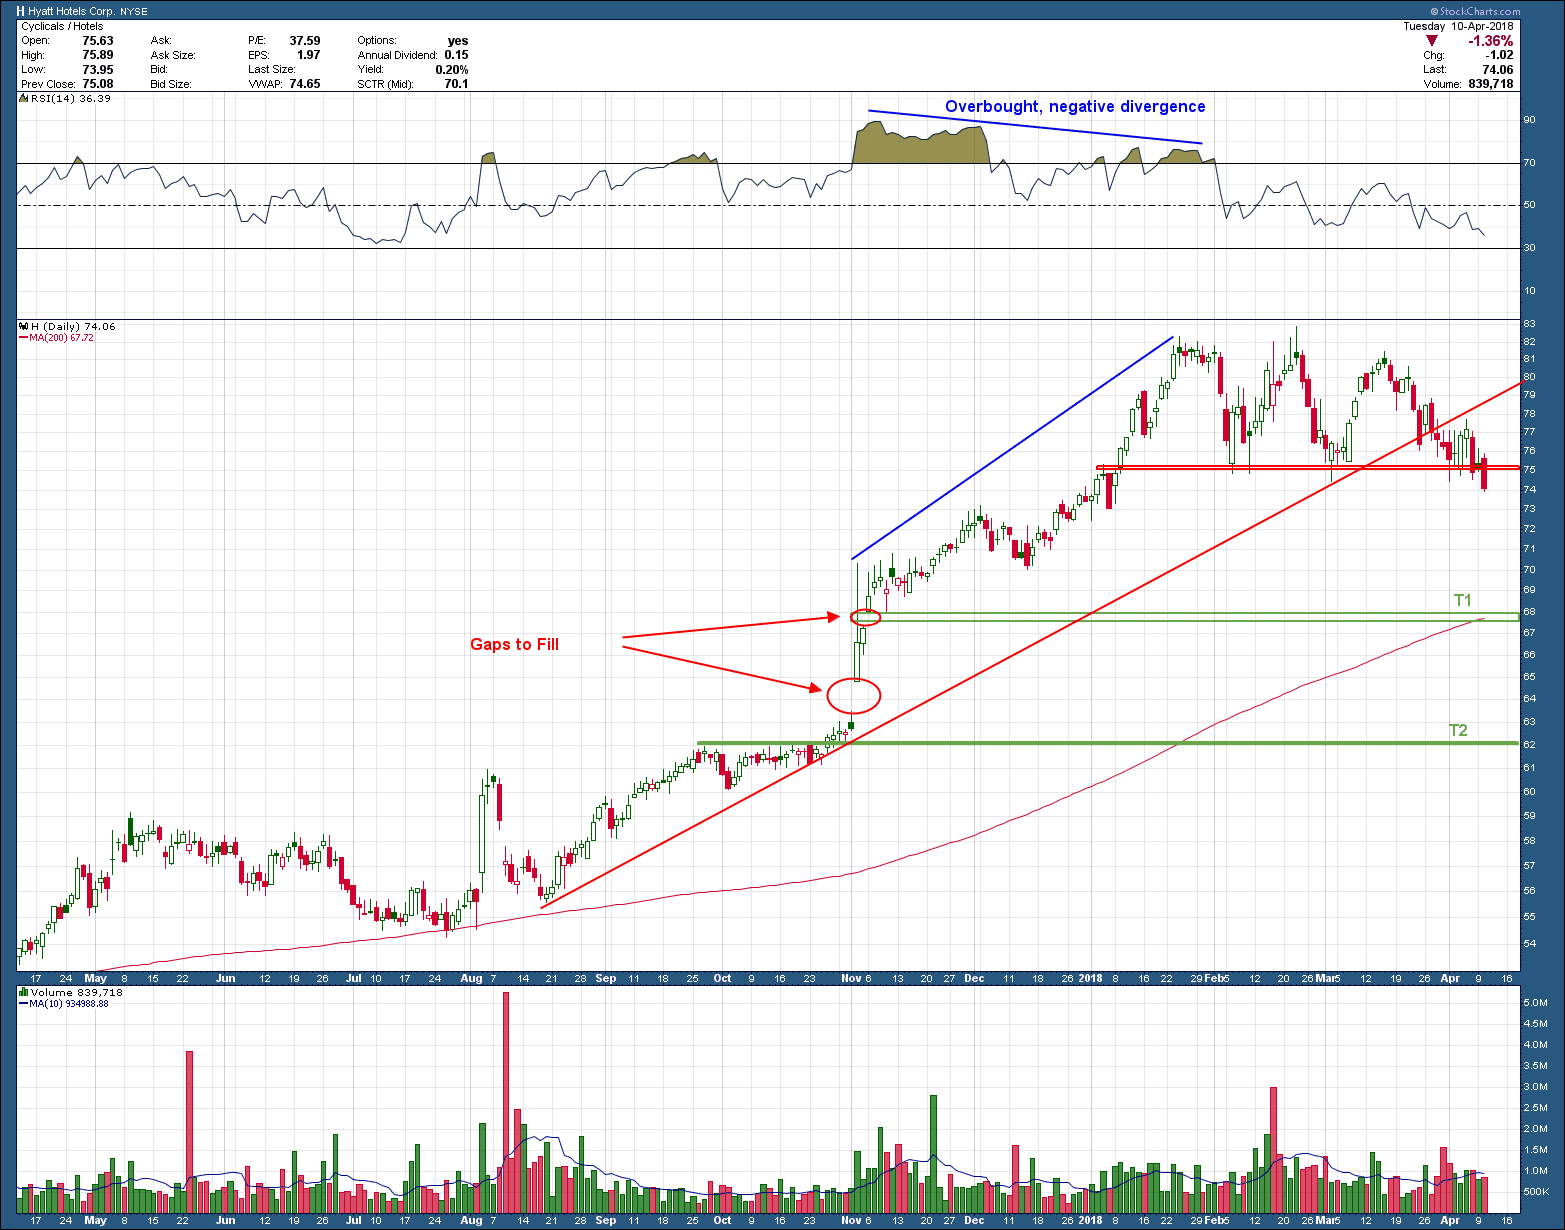Click the 'Dec' label on the volume panel date axis
The width and height of the screenshot is (1565, 1230).
(975, 1220)
